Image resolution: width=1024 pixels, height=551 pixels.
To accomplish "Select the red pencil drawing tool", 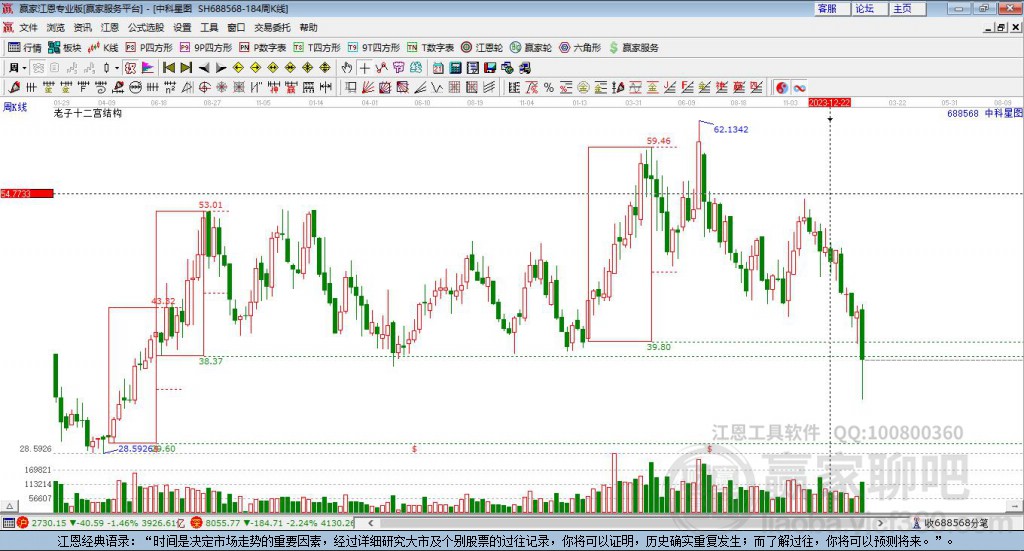I will (x=14, y=87).
